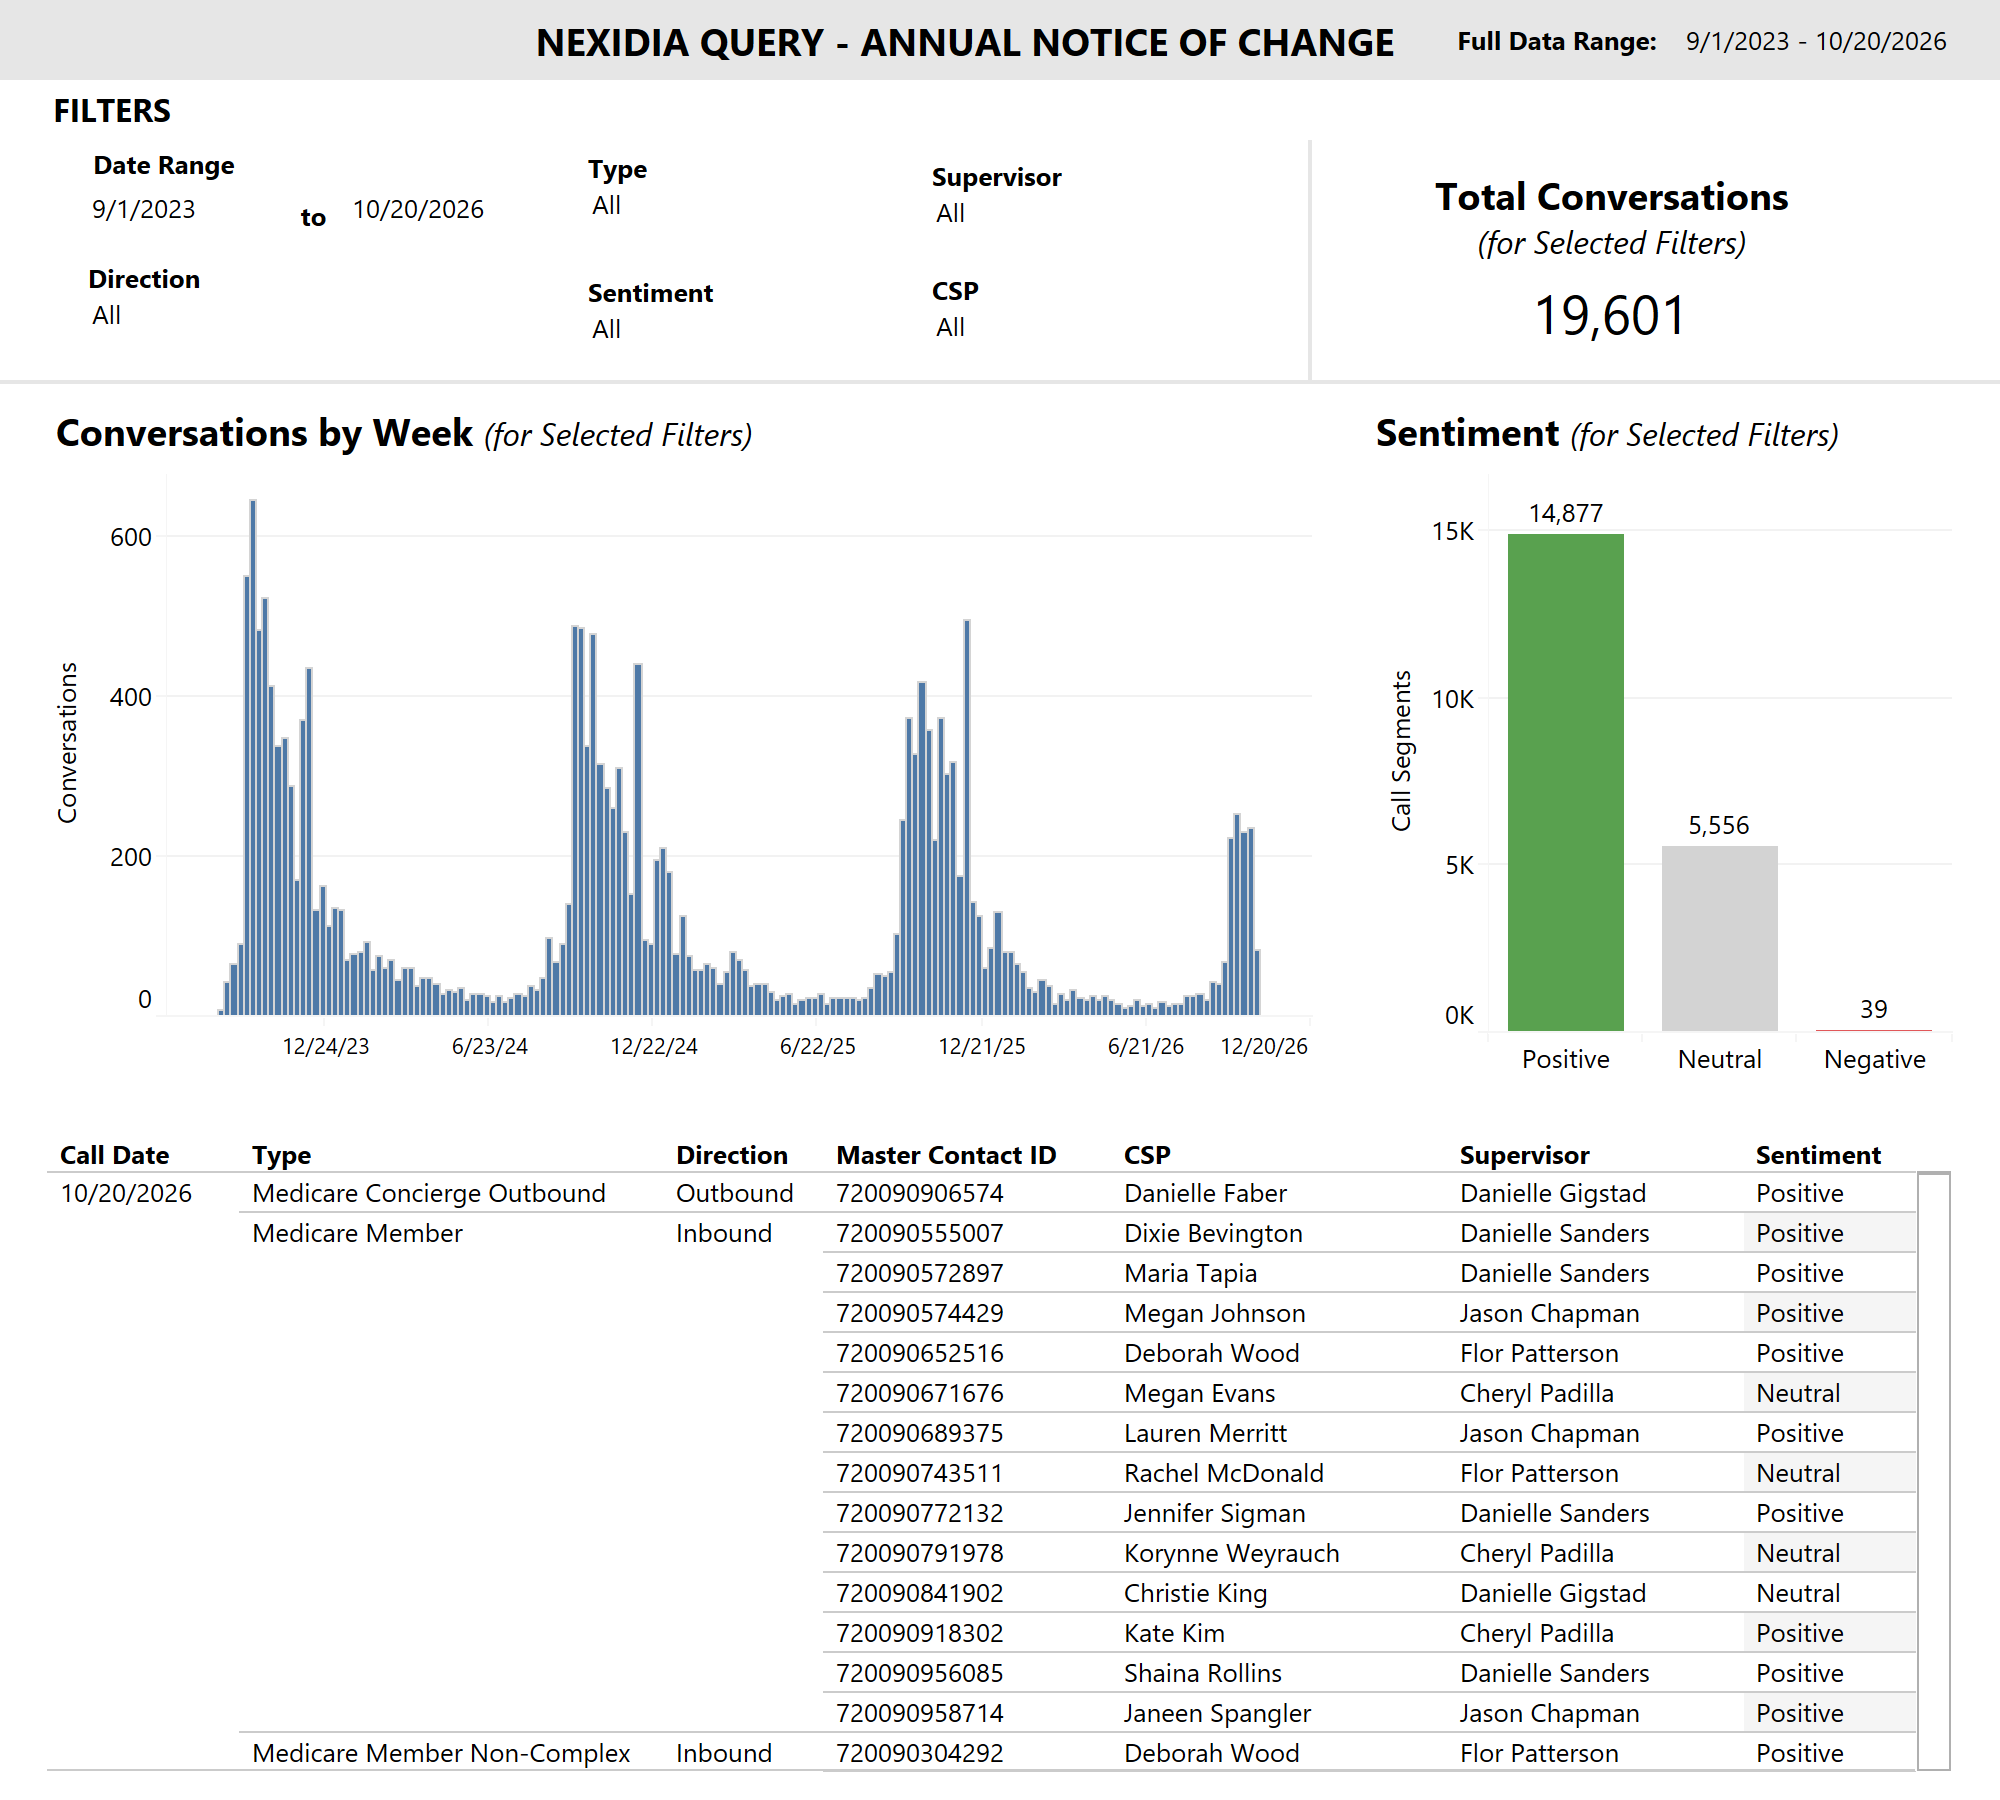Select Medicare Concierge Outbound type cell
The height and width of the screenshot is (1800, 2000).
point(429,1193)
